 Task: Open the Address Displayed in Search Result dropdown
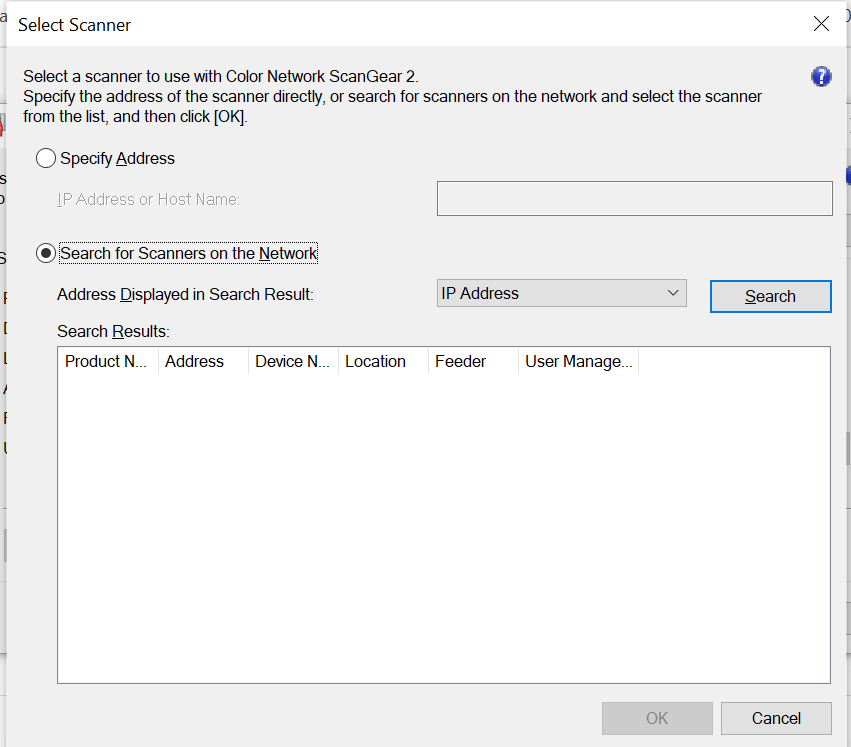562,293
